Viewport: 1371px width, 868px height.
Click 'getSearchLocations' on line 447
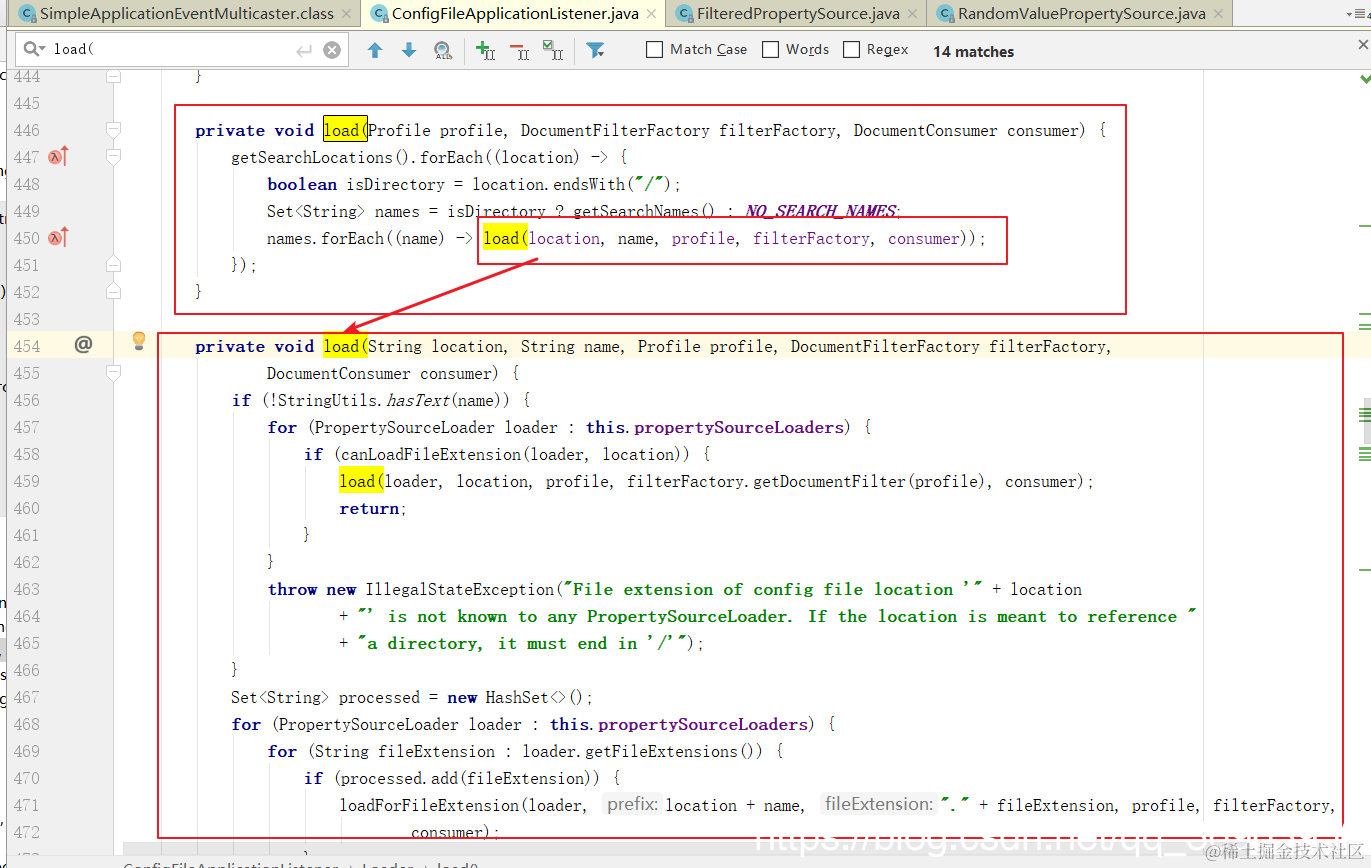click(x=312, y=157)
